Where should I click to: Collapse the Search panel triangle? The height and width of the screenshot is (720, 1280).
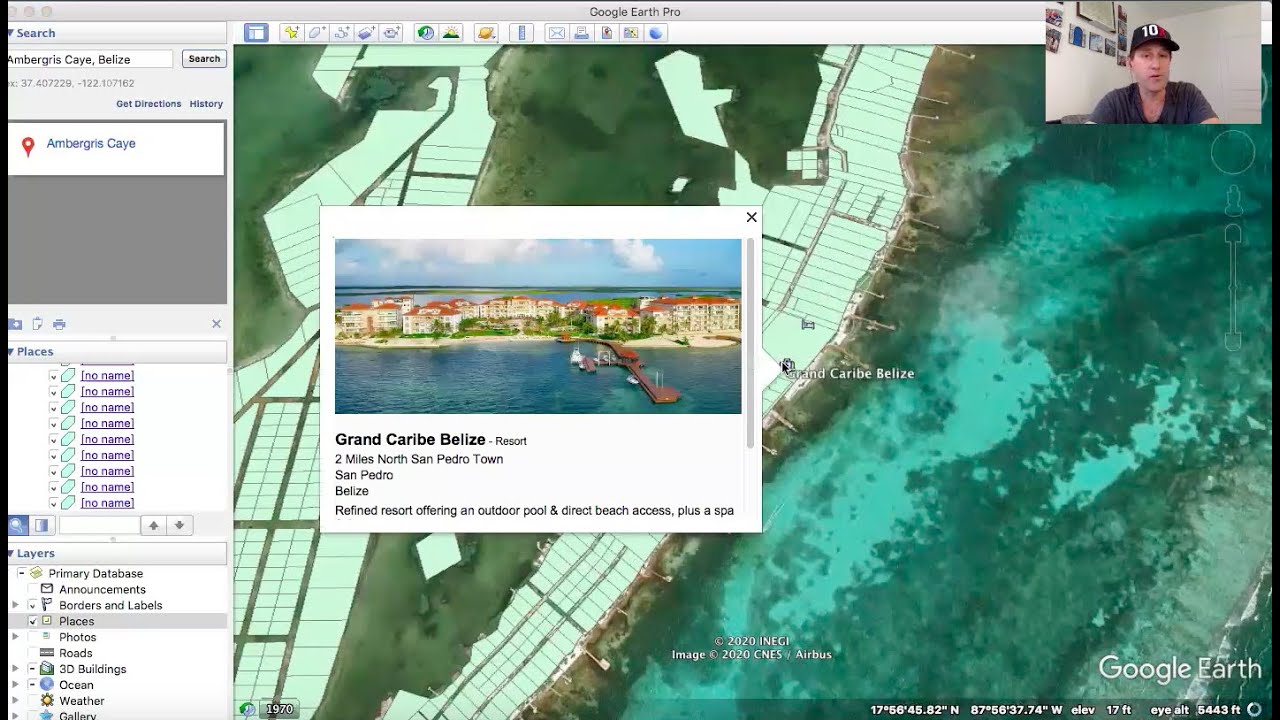[11, 33]
